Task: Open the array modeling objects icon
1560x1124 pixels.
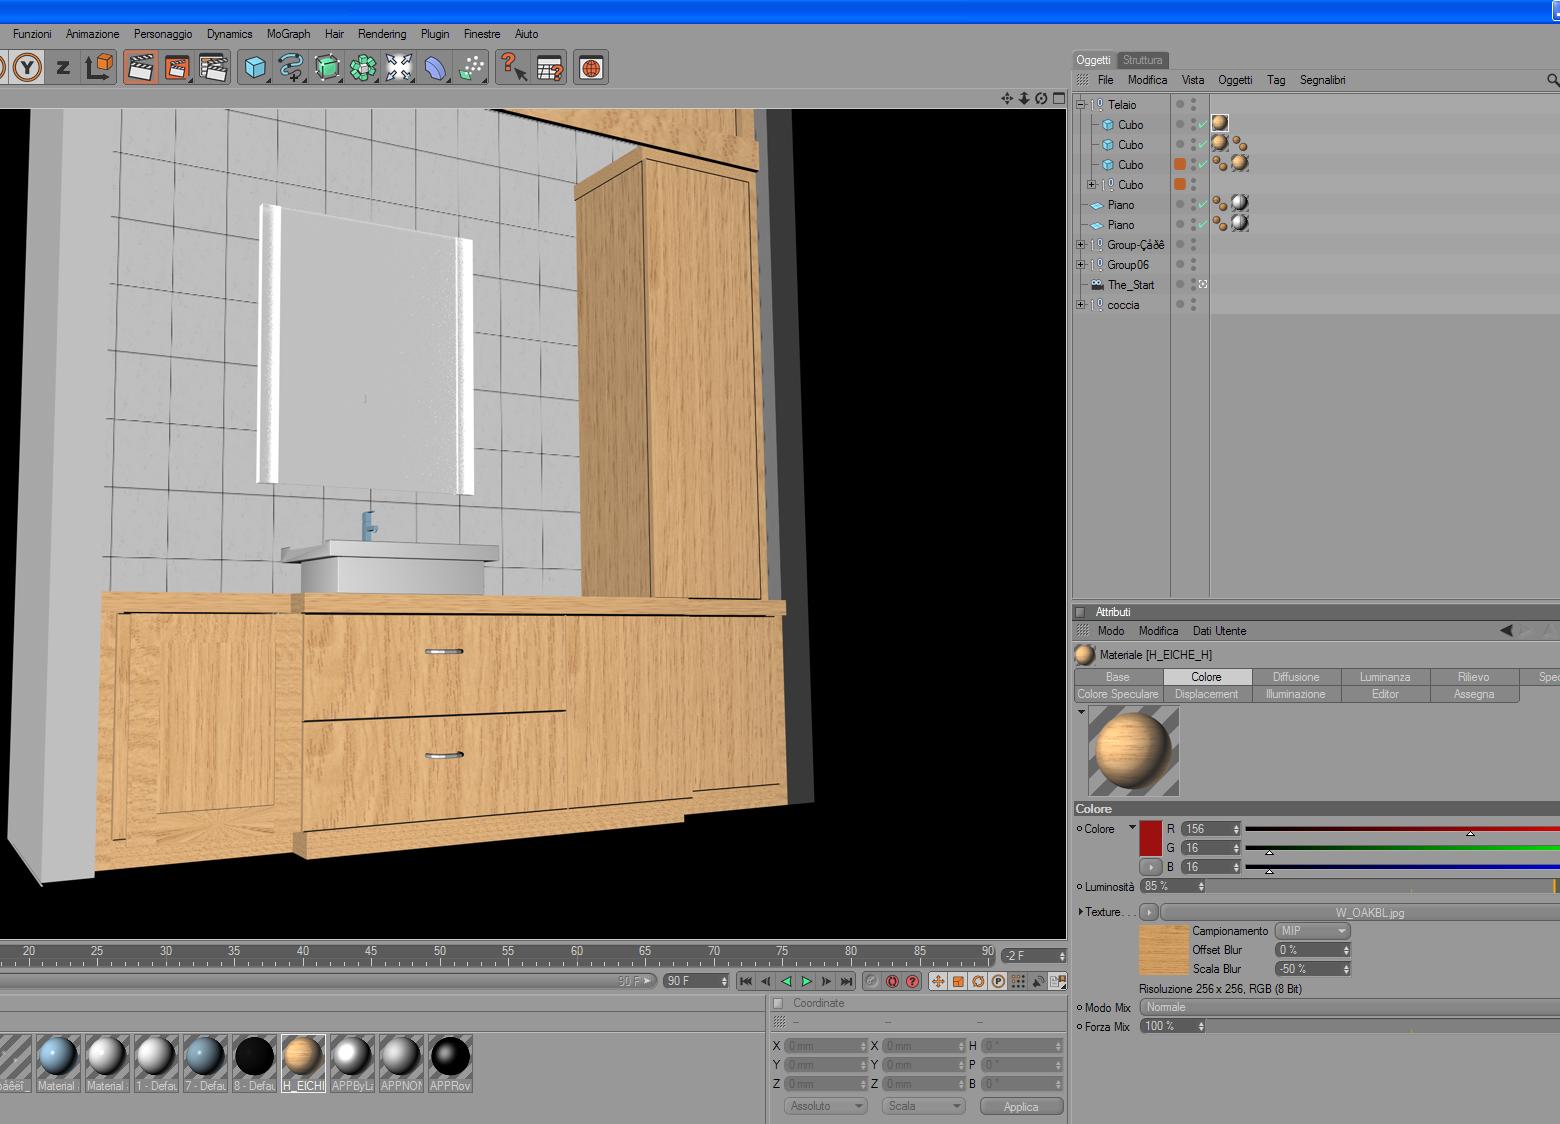Action: tap(363, 68)
